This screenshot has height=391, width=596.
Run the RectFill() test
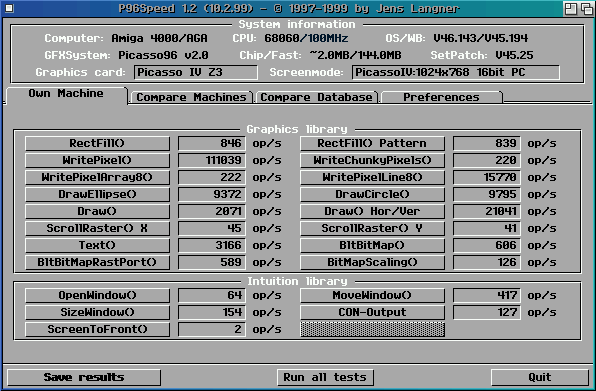(97, 143)
